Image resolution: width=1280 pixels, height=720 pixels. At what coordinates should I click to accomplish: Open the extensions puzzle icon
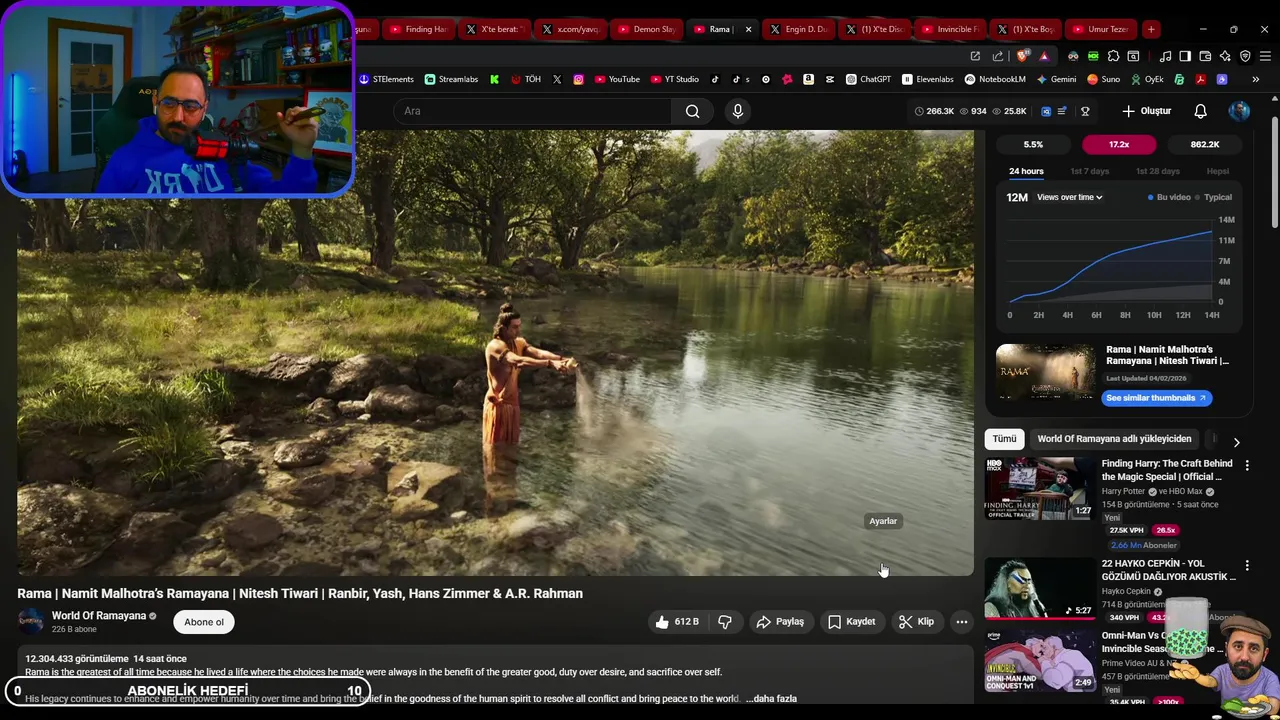[x=1113, y=56]
